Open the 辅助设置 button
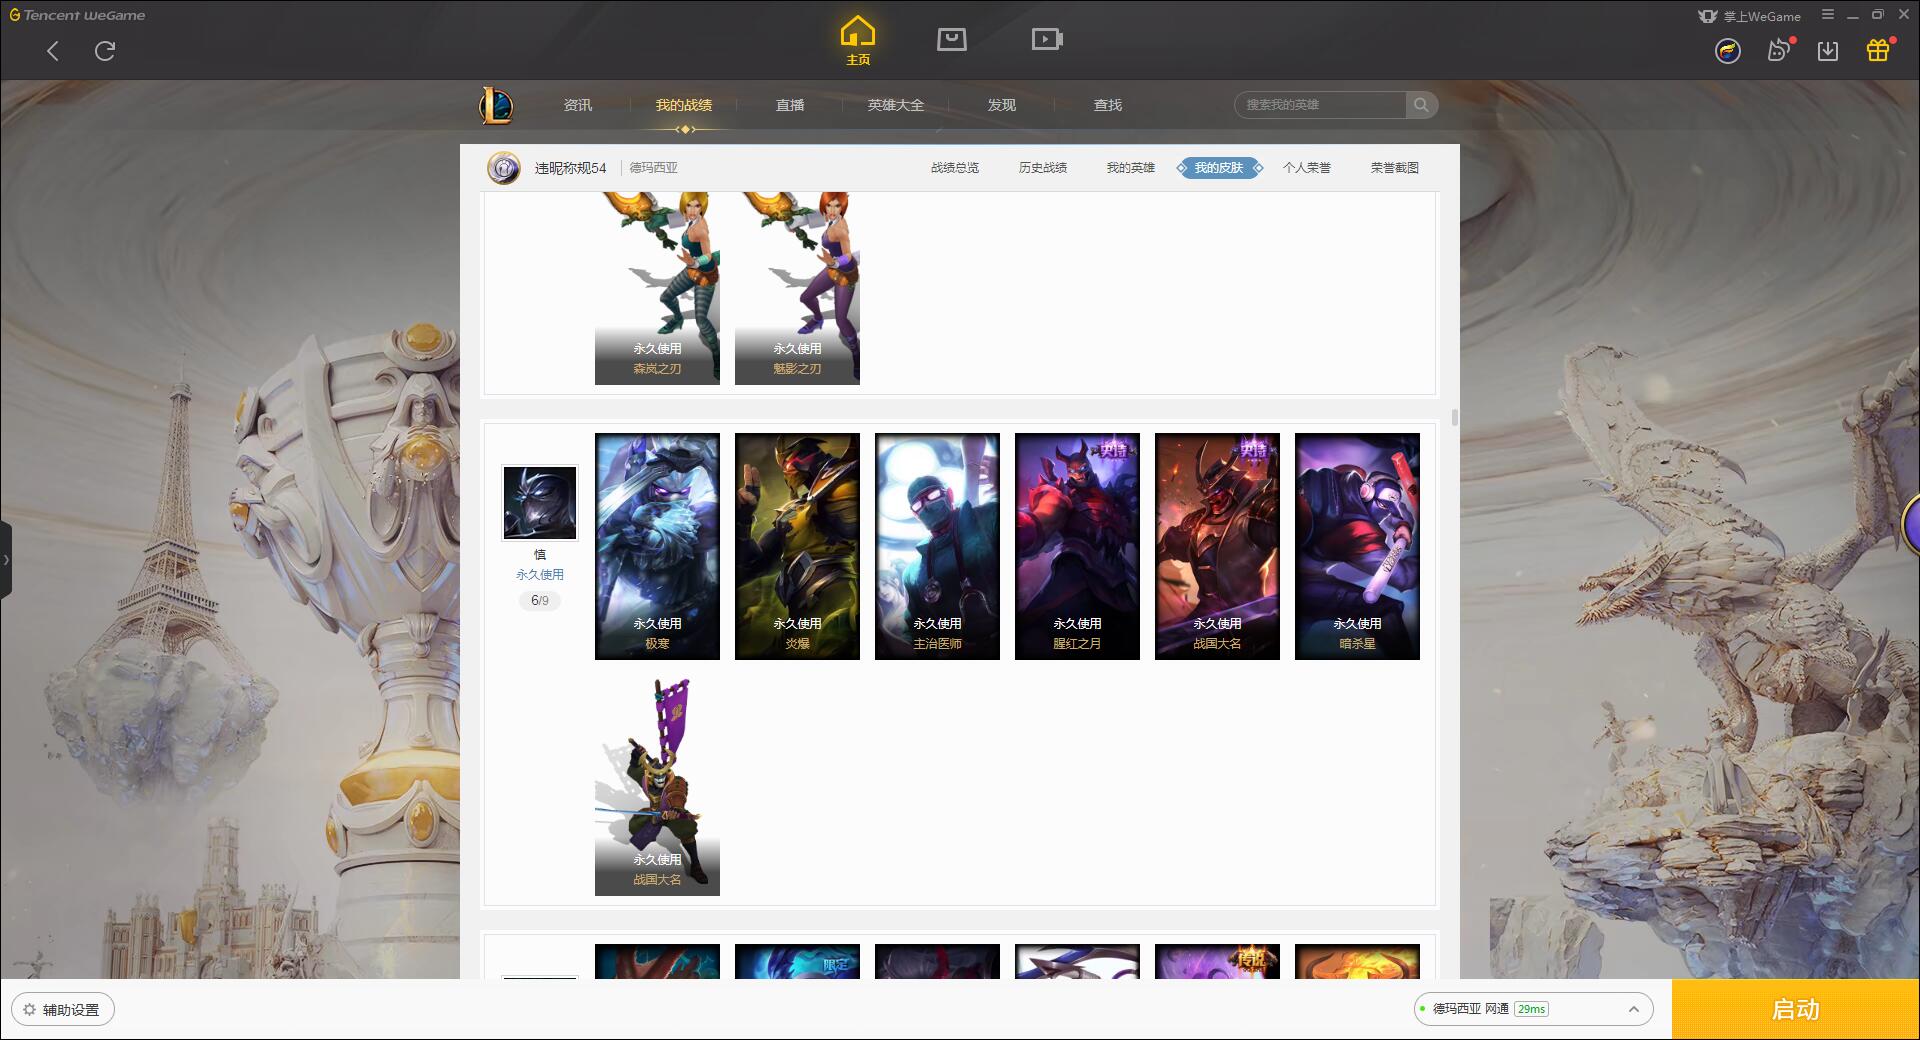Screen dimensions: 1920x1040 click(x=63, y=1010)
